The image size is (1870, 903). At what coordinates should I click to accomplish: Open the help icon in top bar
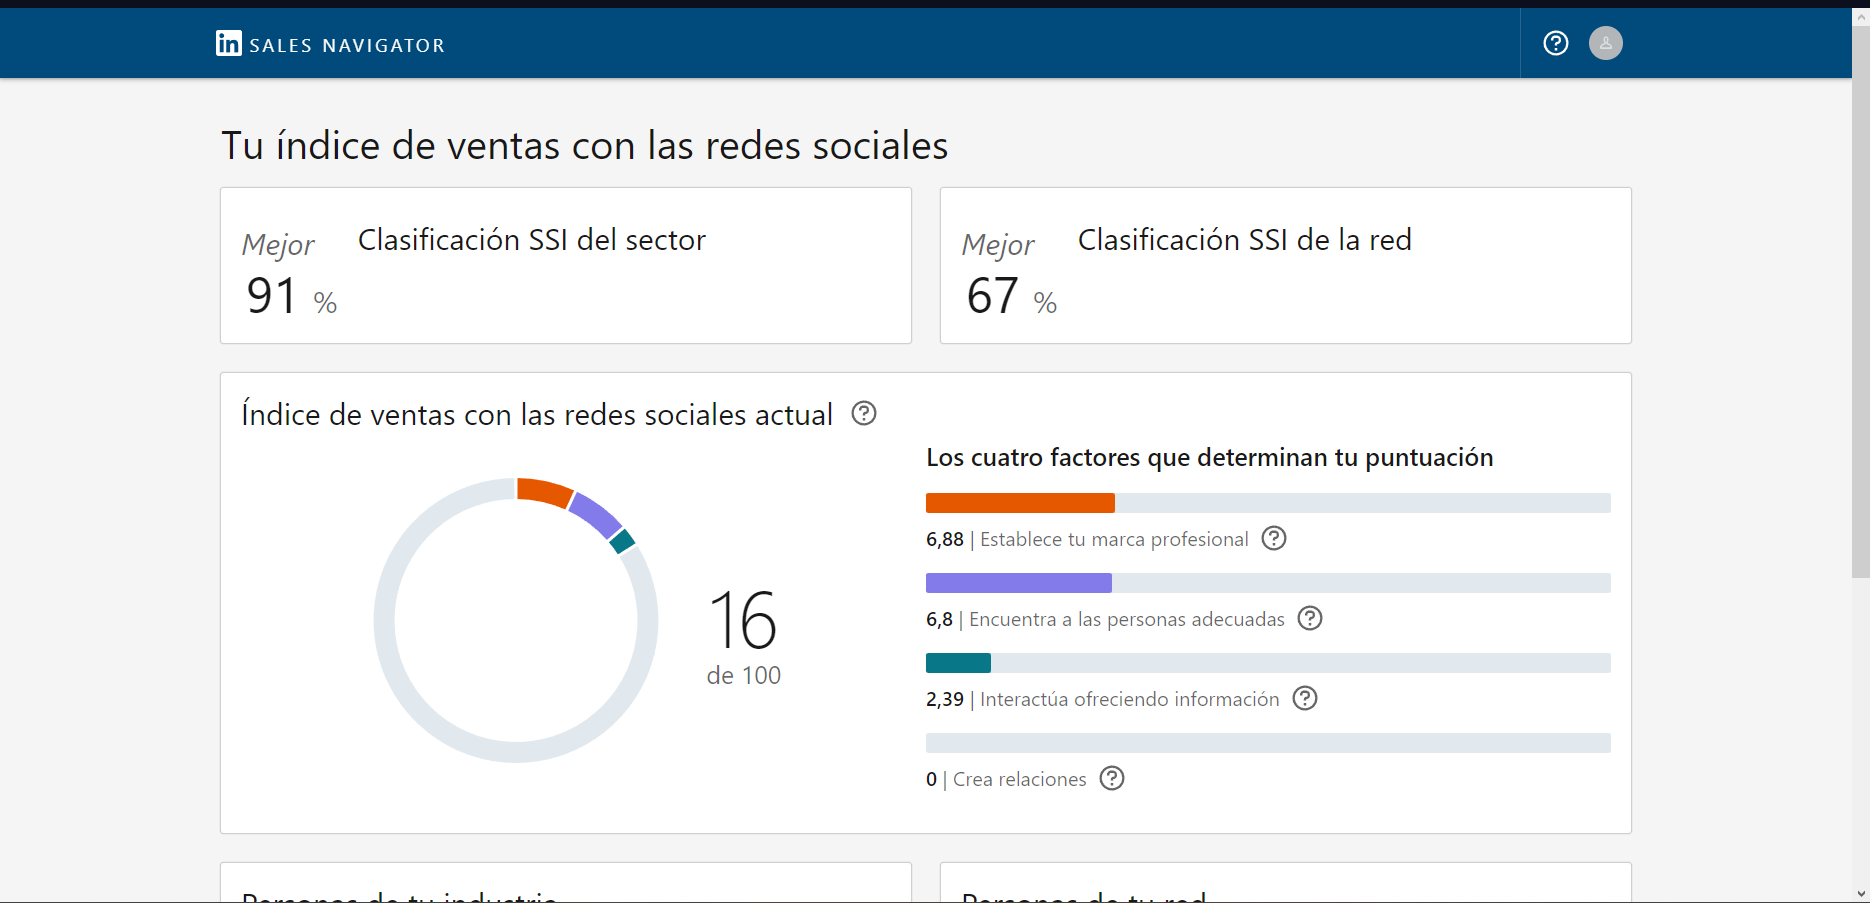(x=1556, y=43)
